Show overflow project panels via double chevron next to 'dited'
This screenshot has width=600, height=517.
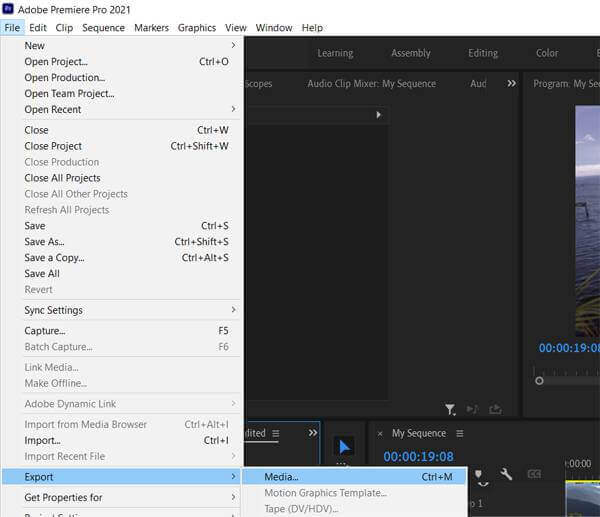coord(313,433)
